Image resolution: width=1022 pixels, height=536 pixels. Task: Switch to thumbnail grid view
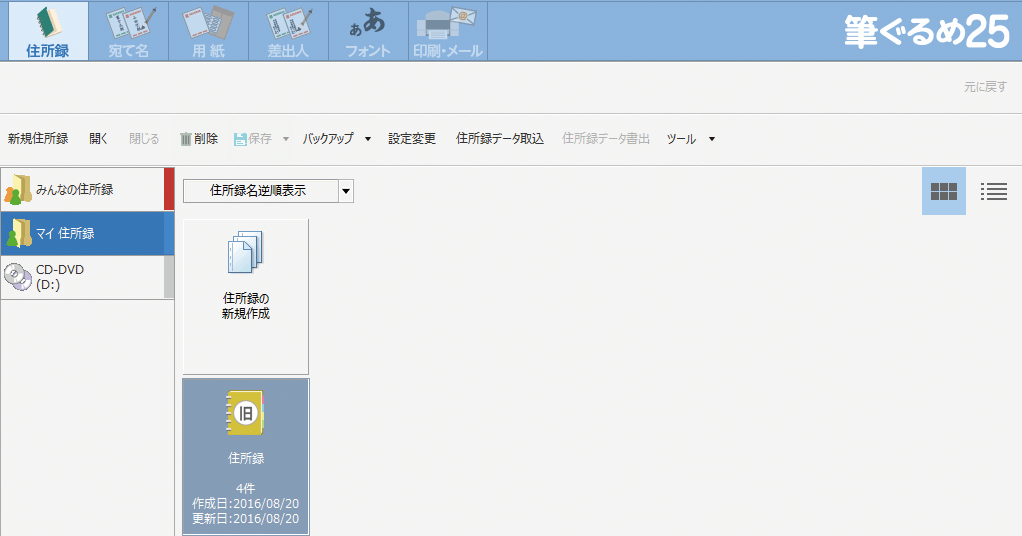(x=944, y=191)
